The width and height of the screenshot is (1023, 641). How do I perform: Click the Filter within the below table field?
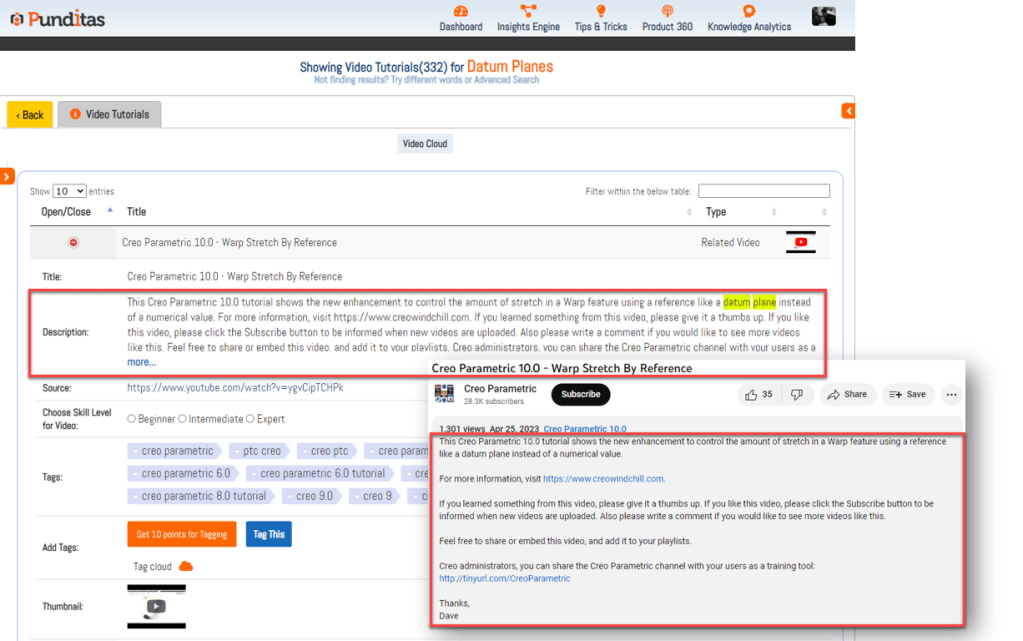763,191
